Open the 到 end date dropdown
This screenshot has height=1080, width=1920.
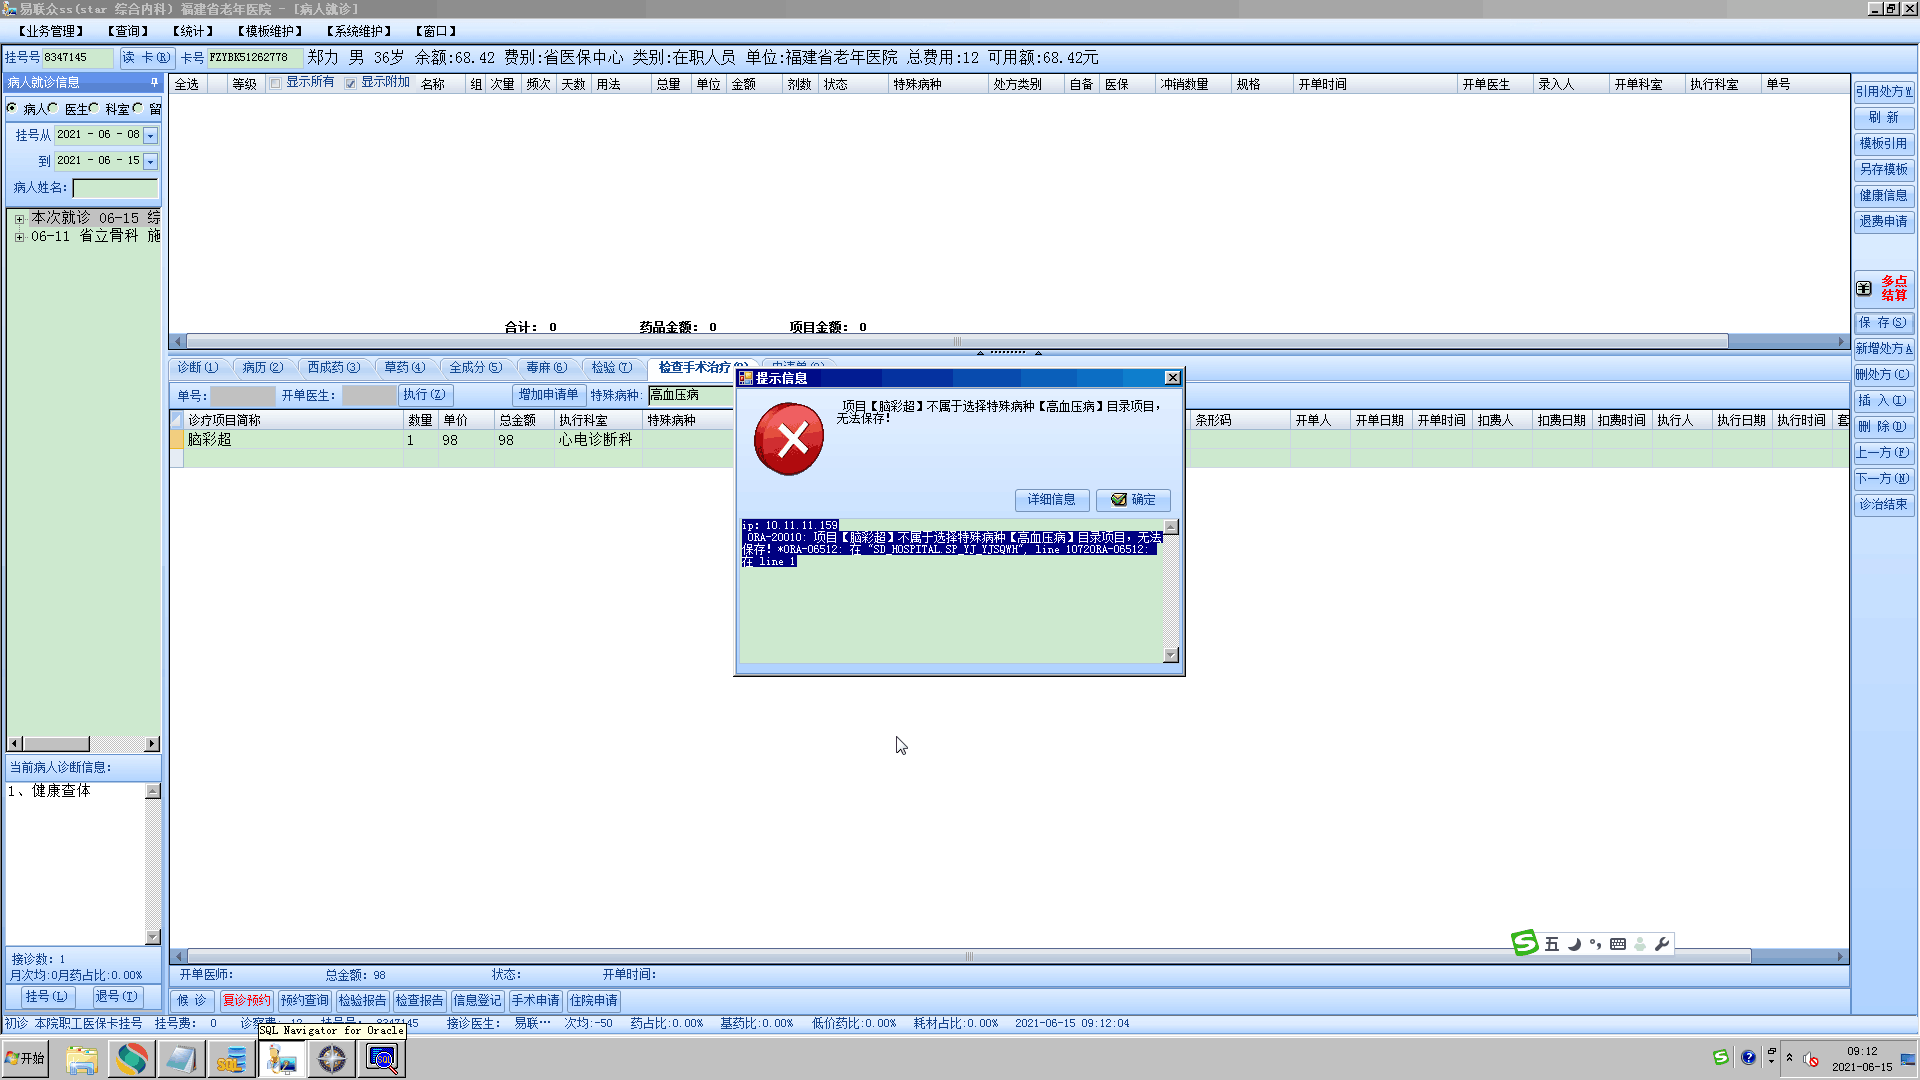click(150, 161)
